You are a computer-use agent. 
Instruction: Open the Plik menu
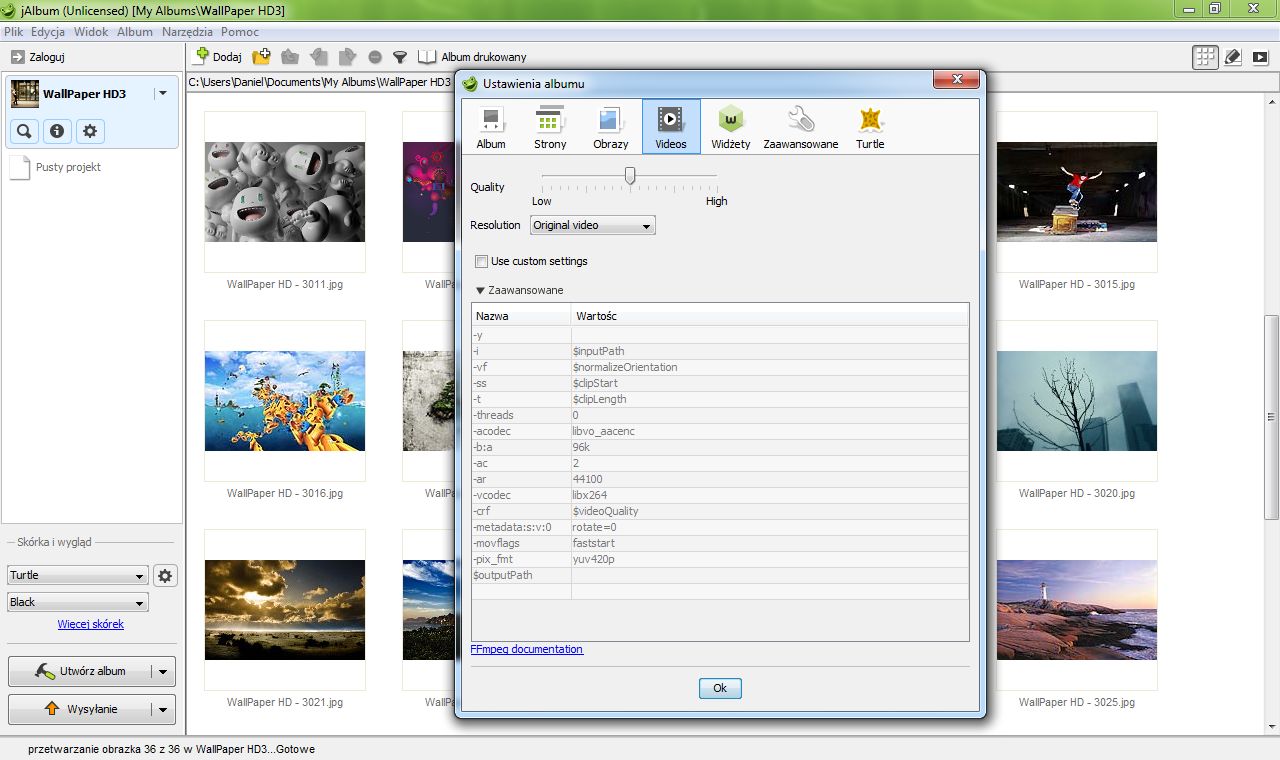(14, 32)
